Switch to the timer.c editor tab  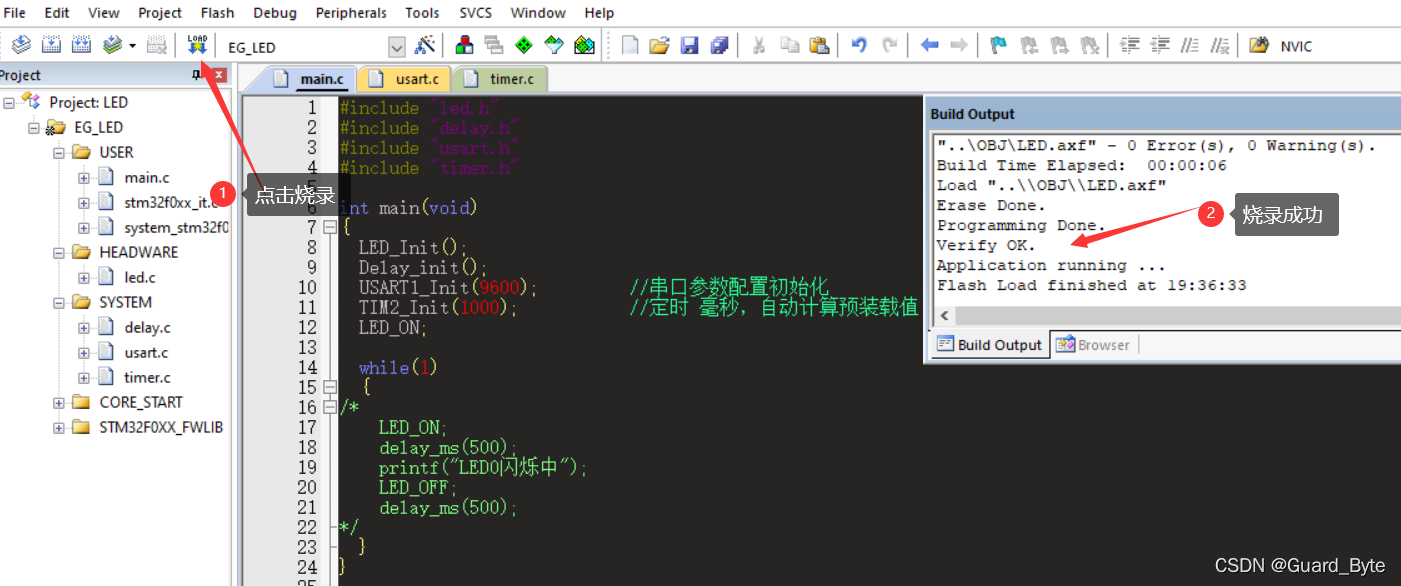click(500, 78)
